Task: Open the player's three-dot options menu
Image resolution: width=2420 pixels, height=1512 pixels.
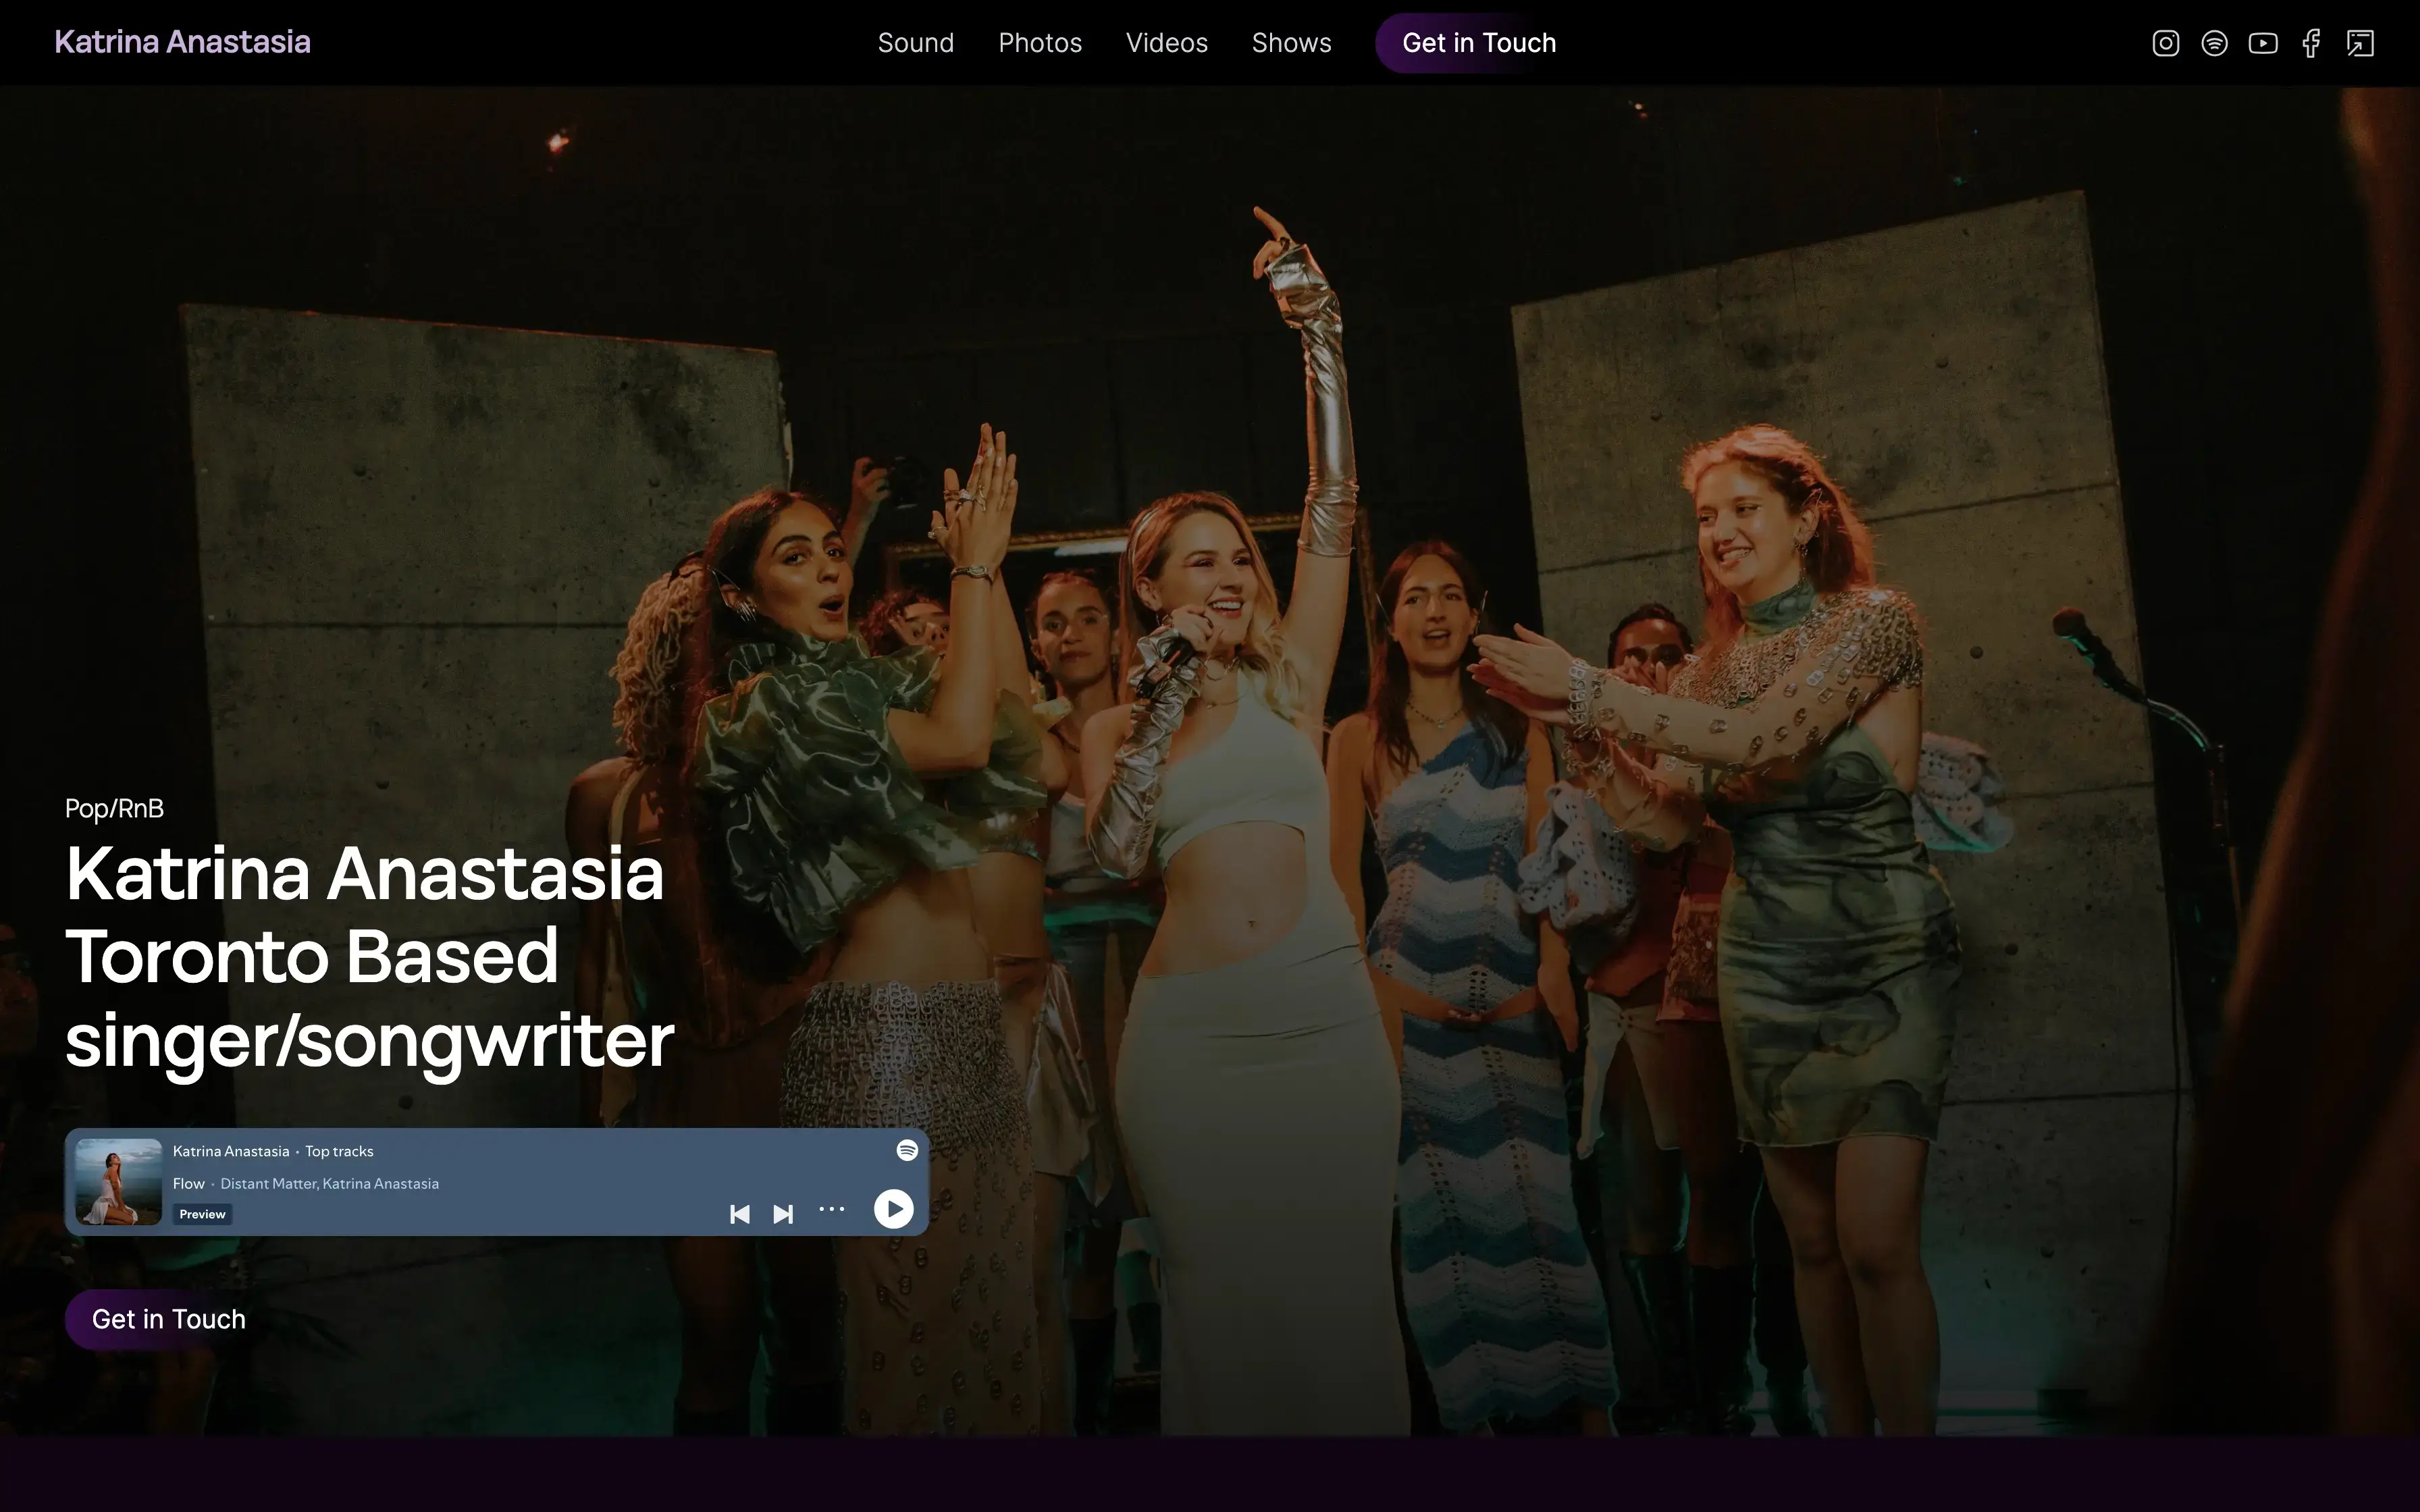Action: tap(831, 1209)
